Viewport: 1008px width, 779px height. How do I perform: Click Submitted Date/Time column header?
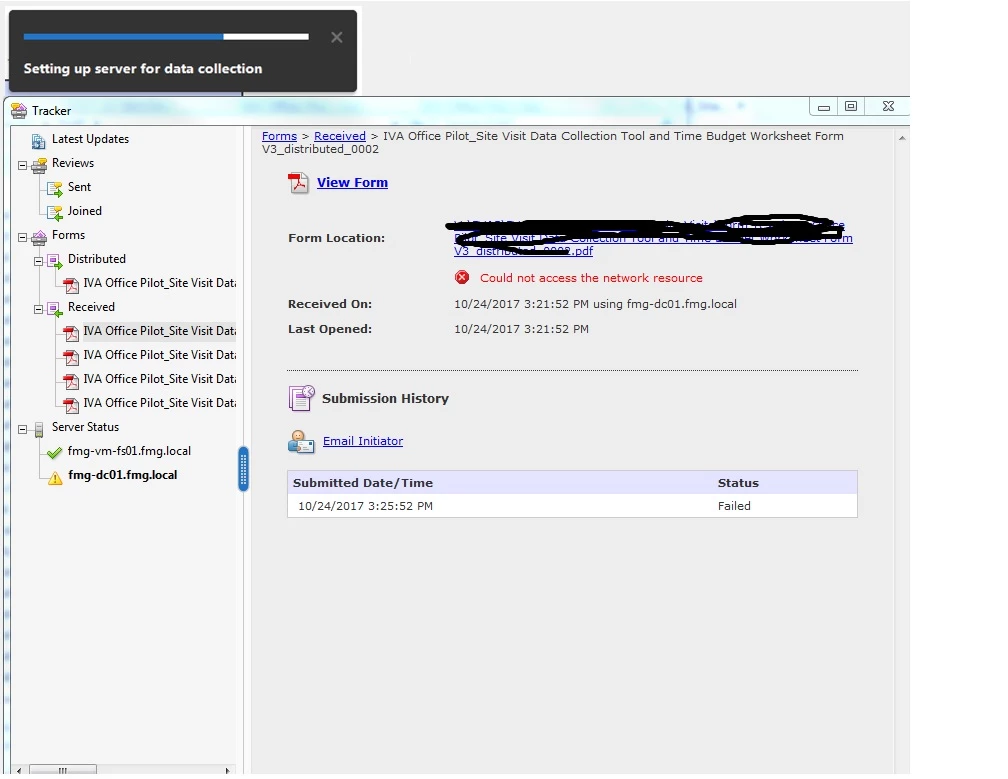click(x=363, y=483)
